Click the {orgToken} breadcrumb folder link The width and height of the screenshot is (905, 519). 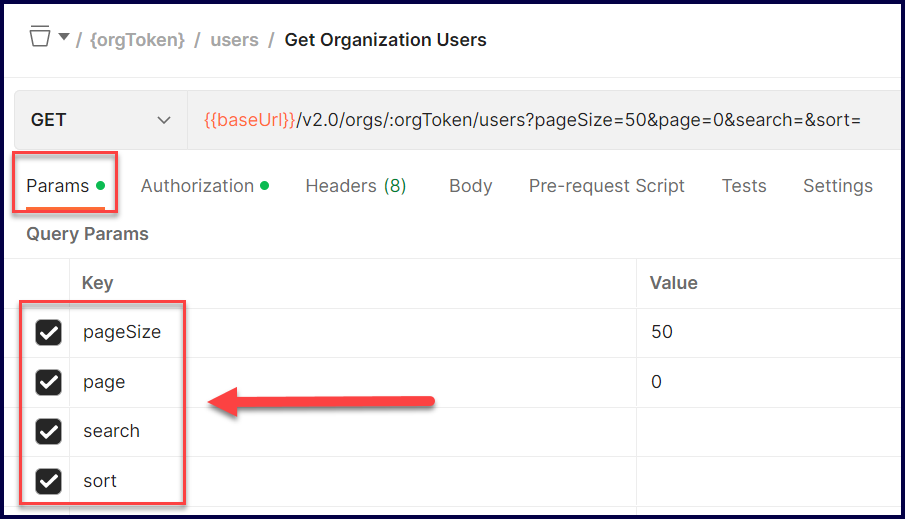click(x=138, y=41)
